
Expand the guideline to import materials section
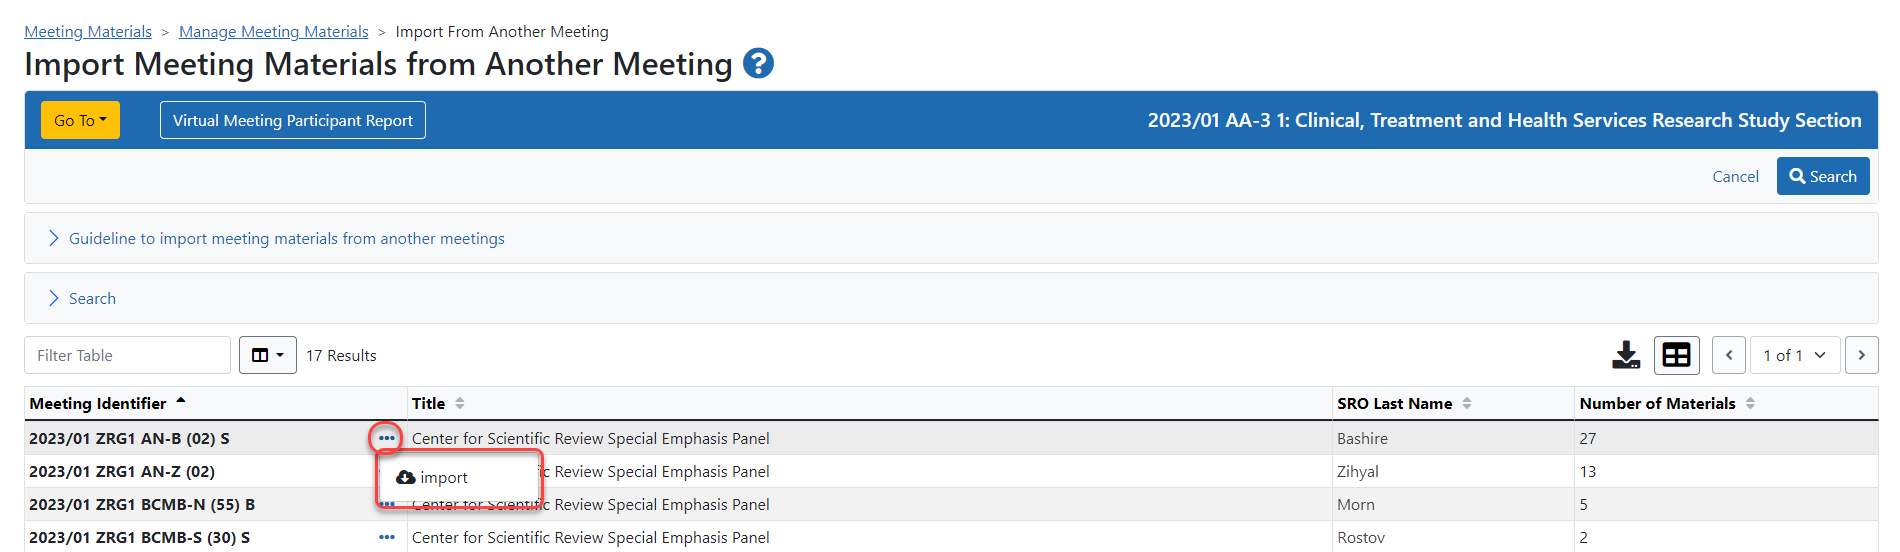(x=286, y=238)
